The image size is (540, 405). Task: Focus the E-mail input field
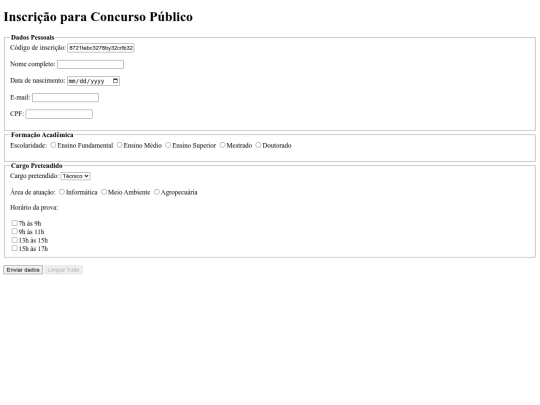pyautogui.click(x=65, y=98)
